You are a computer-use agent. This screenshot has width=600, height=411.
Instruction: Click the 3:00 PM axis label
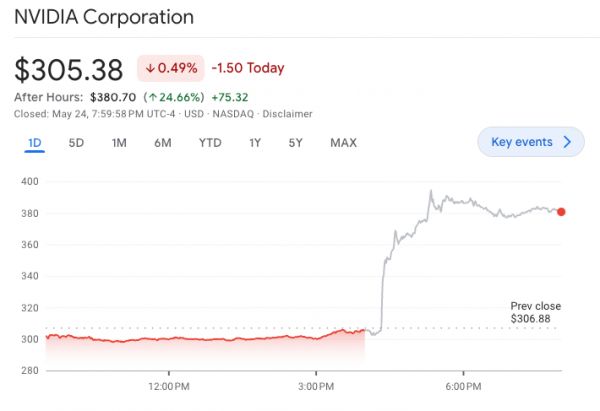point(316,385)
